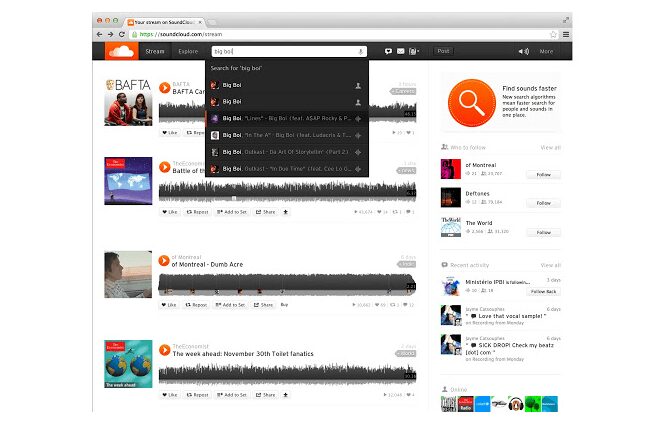Open the comments speech bubble icon
Screen dimensions: 670x432
pos(388,51)
